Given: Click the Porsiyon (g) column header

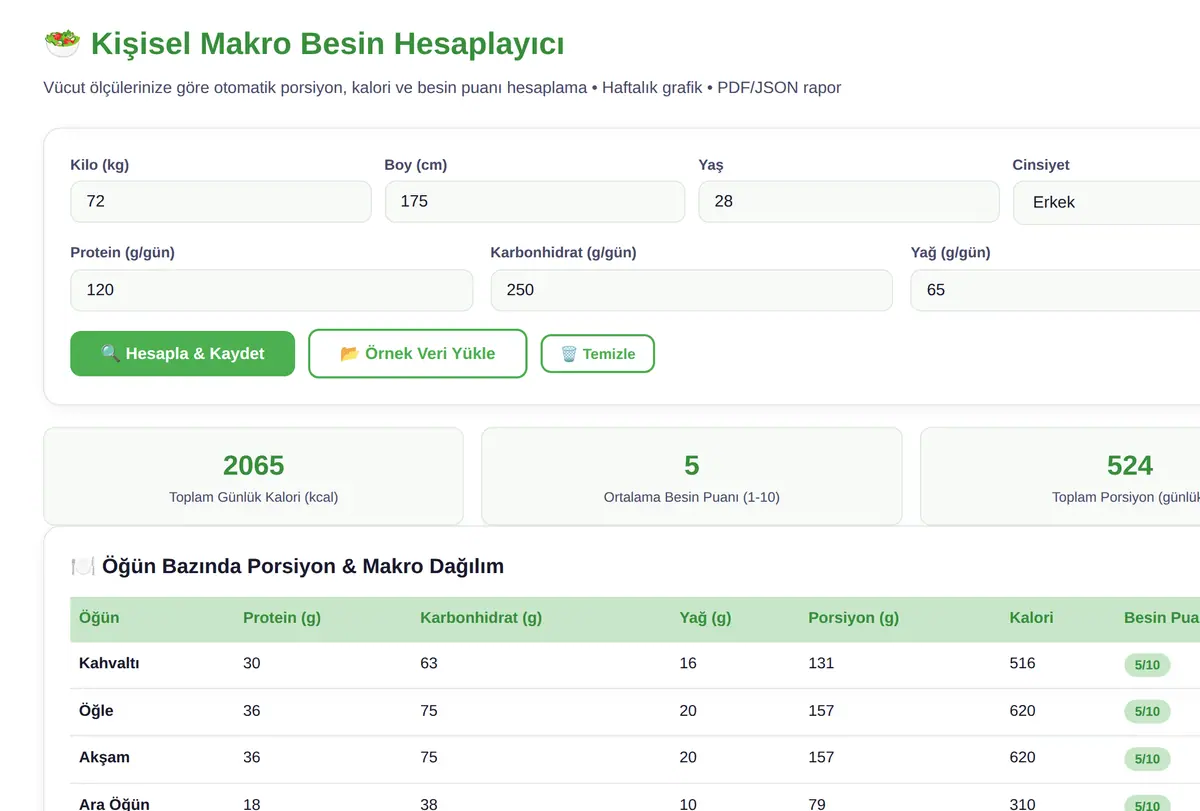Looking at the screenshot, I should coord(853,617).
